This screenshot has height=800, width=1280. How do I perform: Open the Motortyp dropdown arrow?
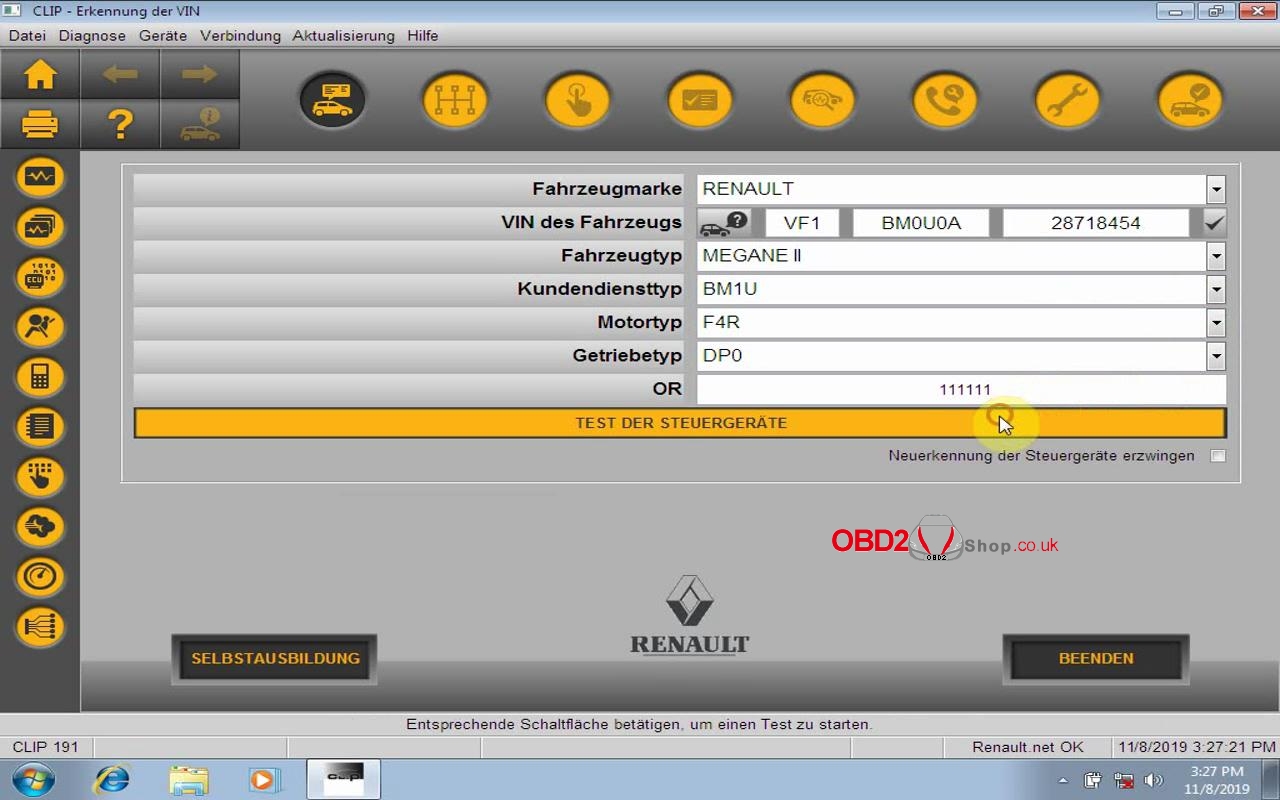click(x=1216, y=323)
